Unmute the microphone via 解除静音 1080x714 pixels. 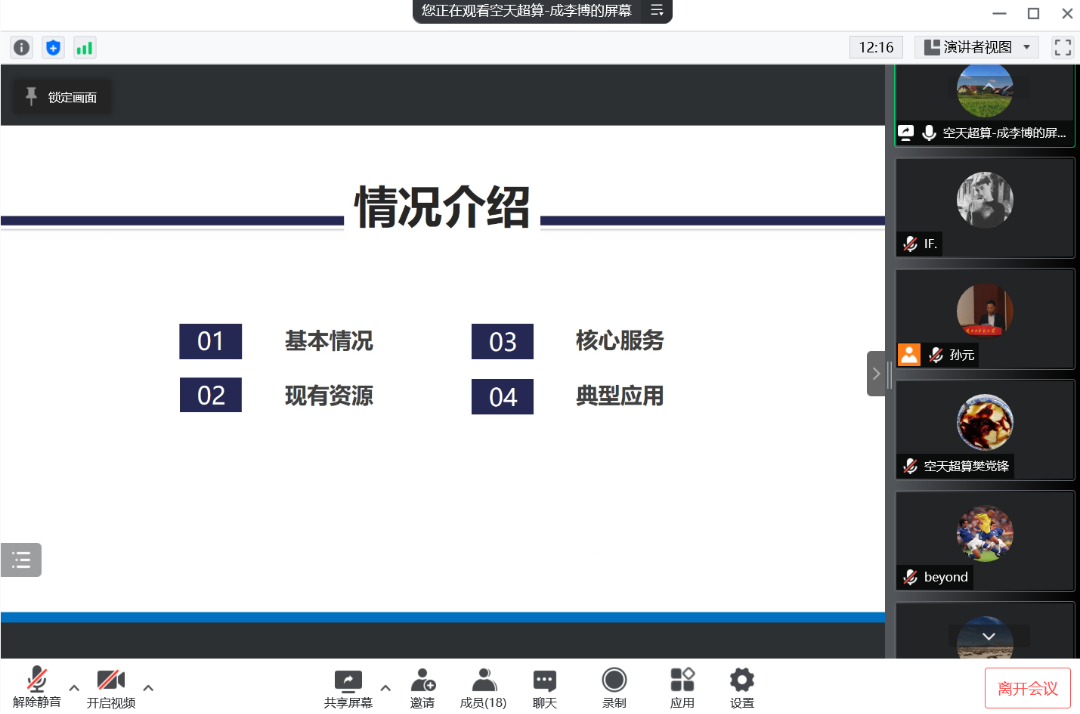pyautogui.click(x=37, y=687)
